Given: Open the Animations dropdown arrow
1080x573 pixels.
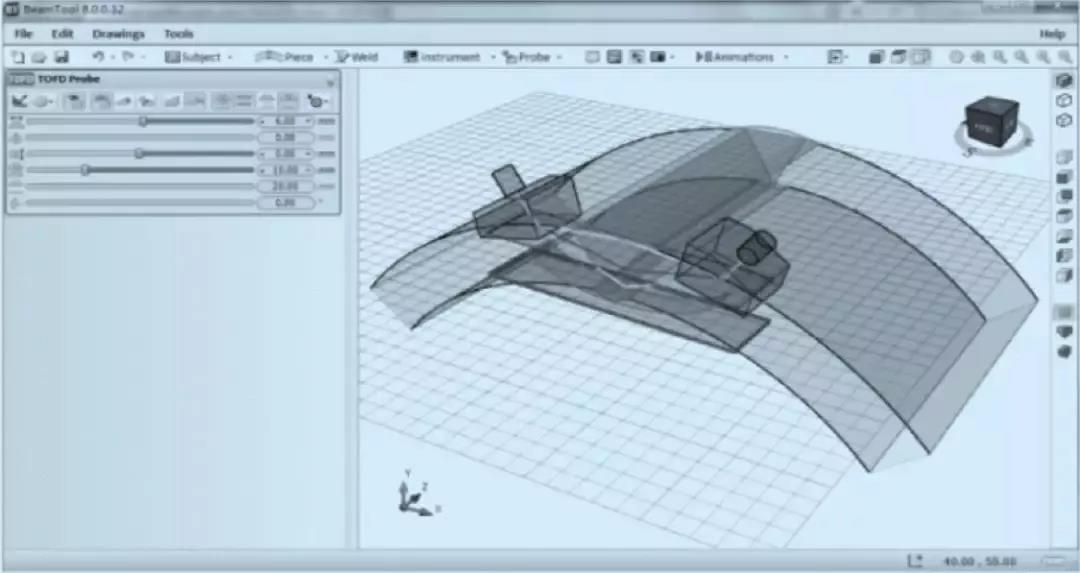Looking at the screenshot, I should click(x=786, y=57).
